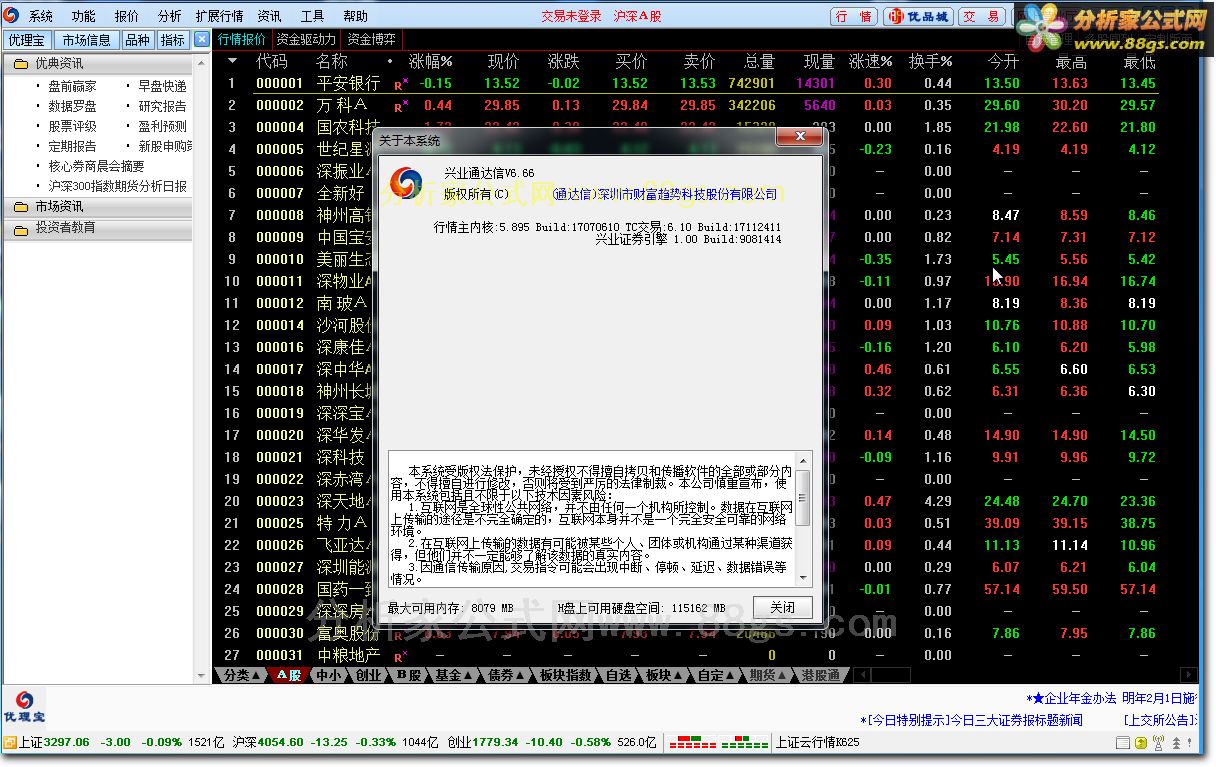
Task: Switch to the 中小 bottom tab
Action: point(329,675)
